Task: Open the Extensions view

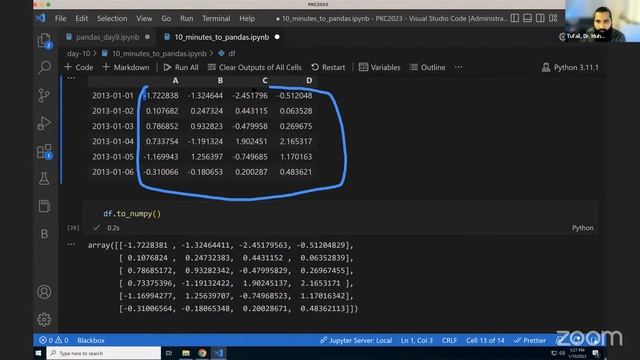Action: (x=44, y=151)
